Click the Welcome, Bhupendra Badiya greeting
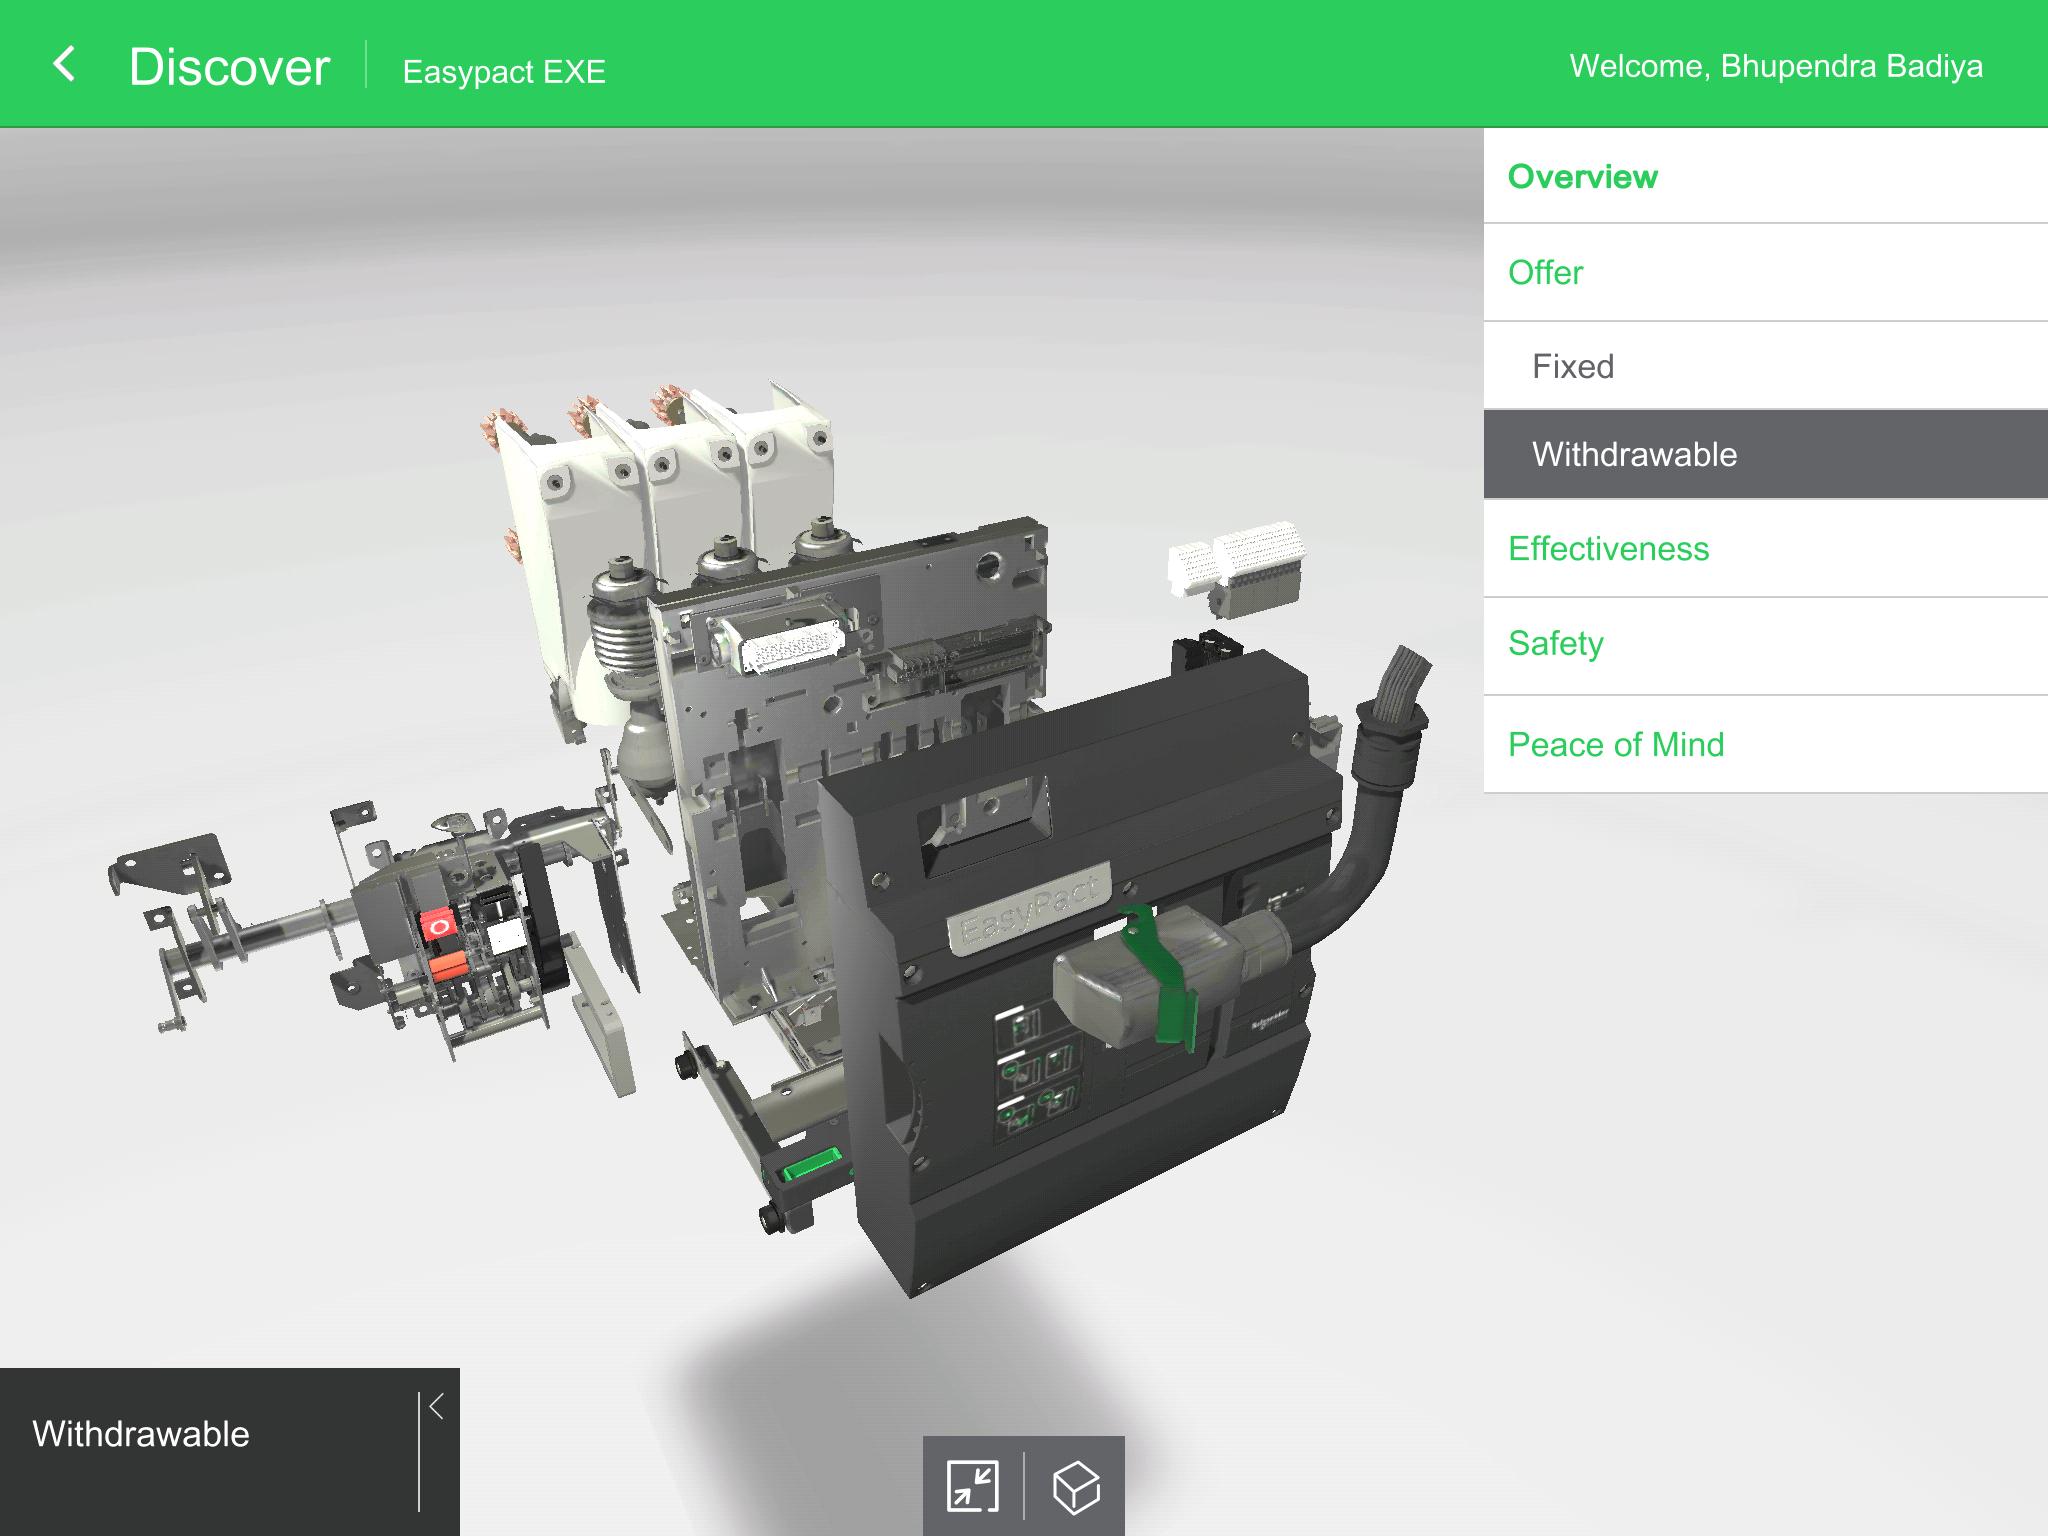 (1778, 66)
